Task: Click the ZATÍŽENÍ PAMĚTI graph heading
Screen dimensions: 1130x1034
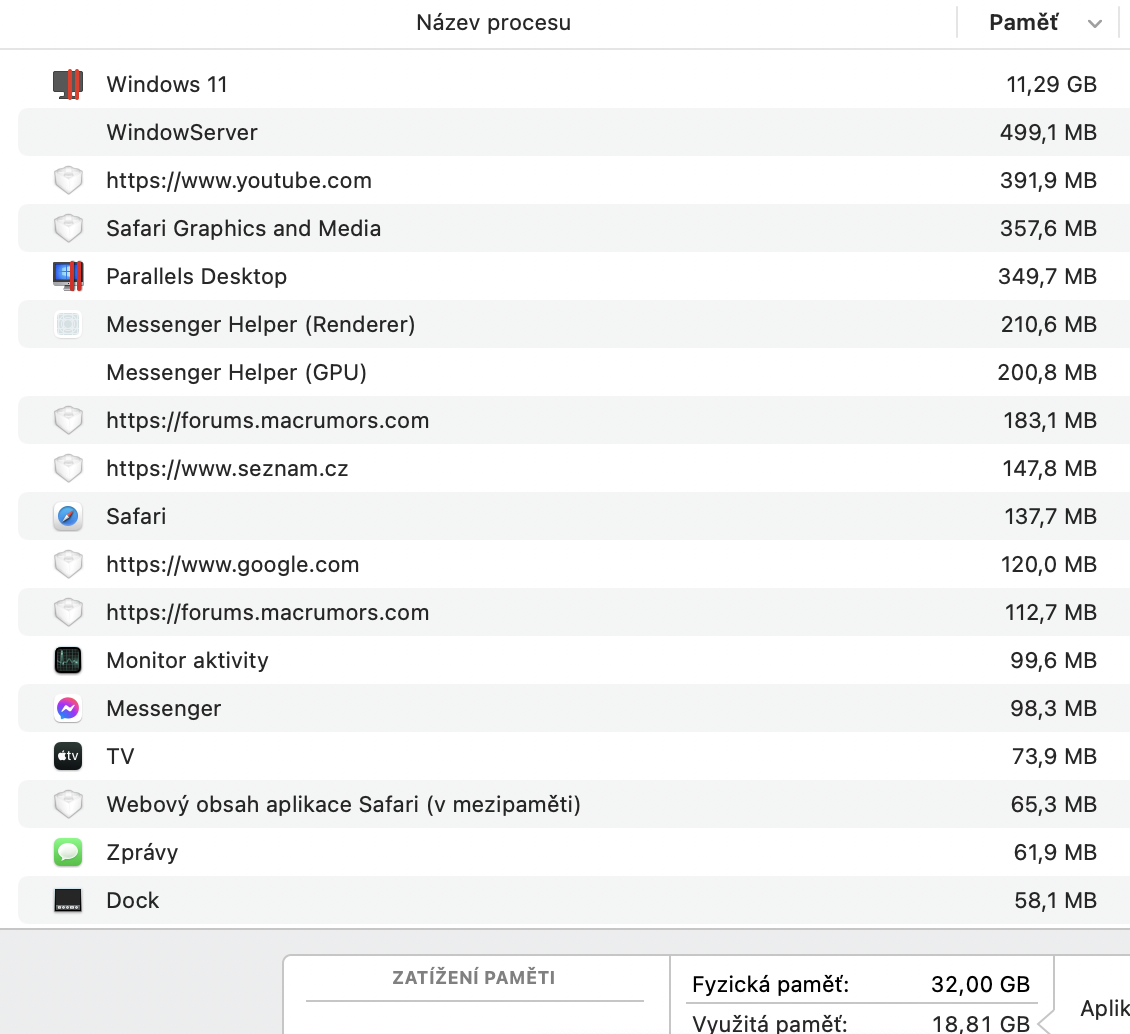Action: pos(473,978)
